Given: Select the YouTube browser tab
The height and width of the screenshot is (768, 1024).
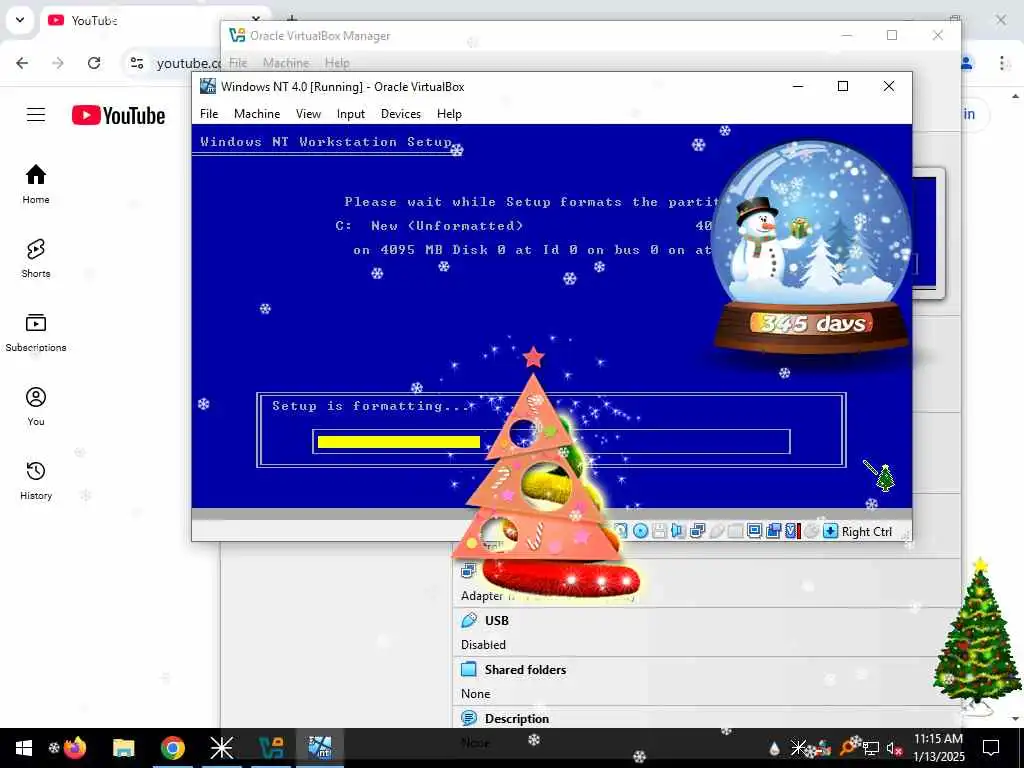Looking at the screenshot, I should [x=157, y=20].
